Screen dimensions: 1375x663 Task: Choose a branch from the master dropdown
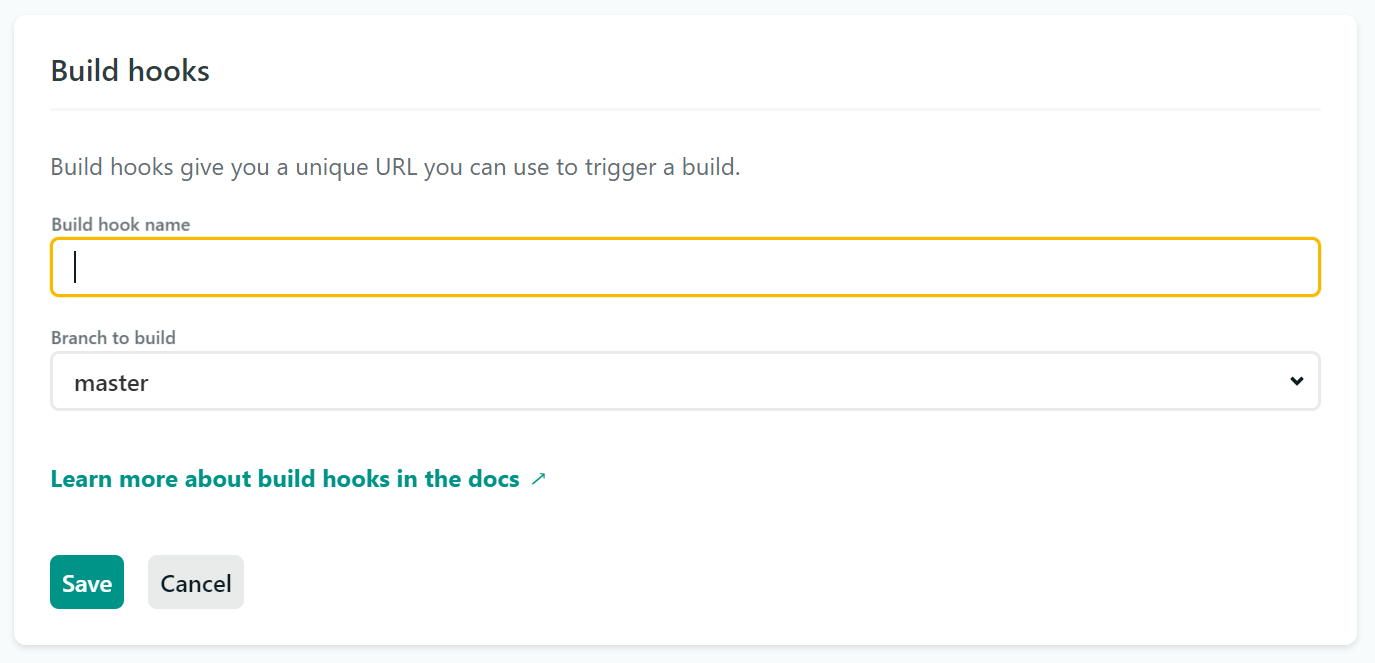point(687,381)
